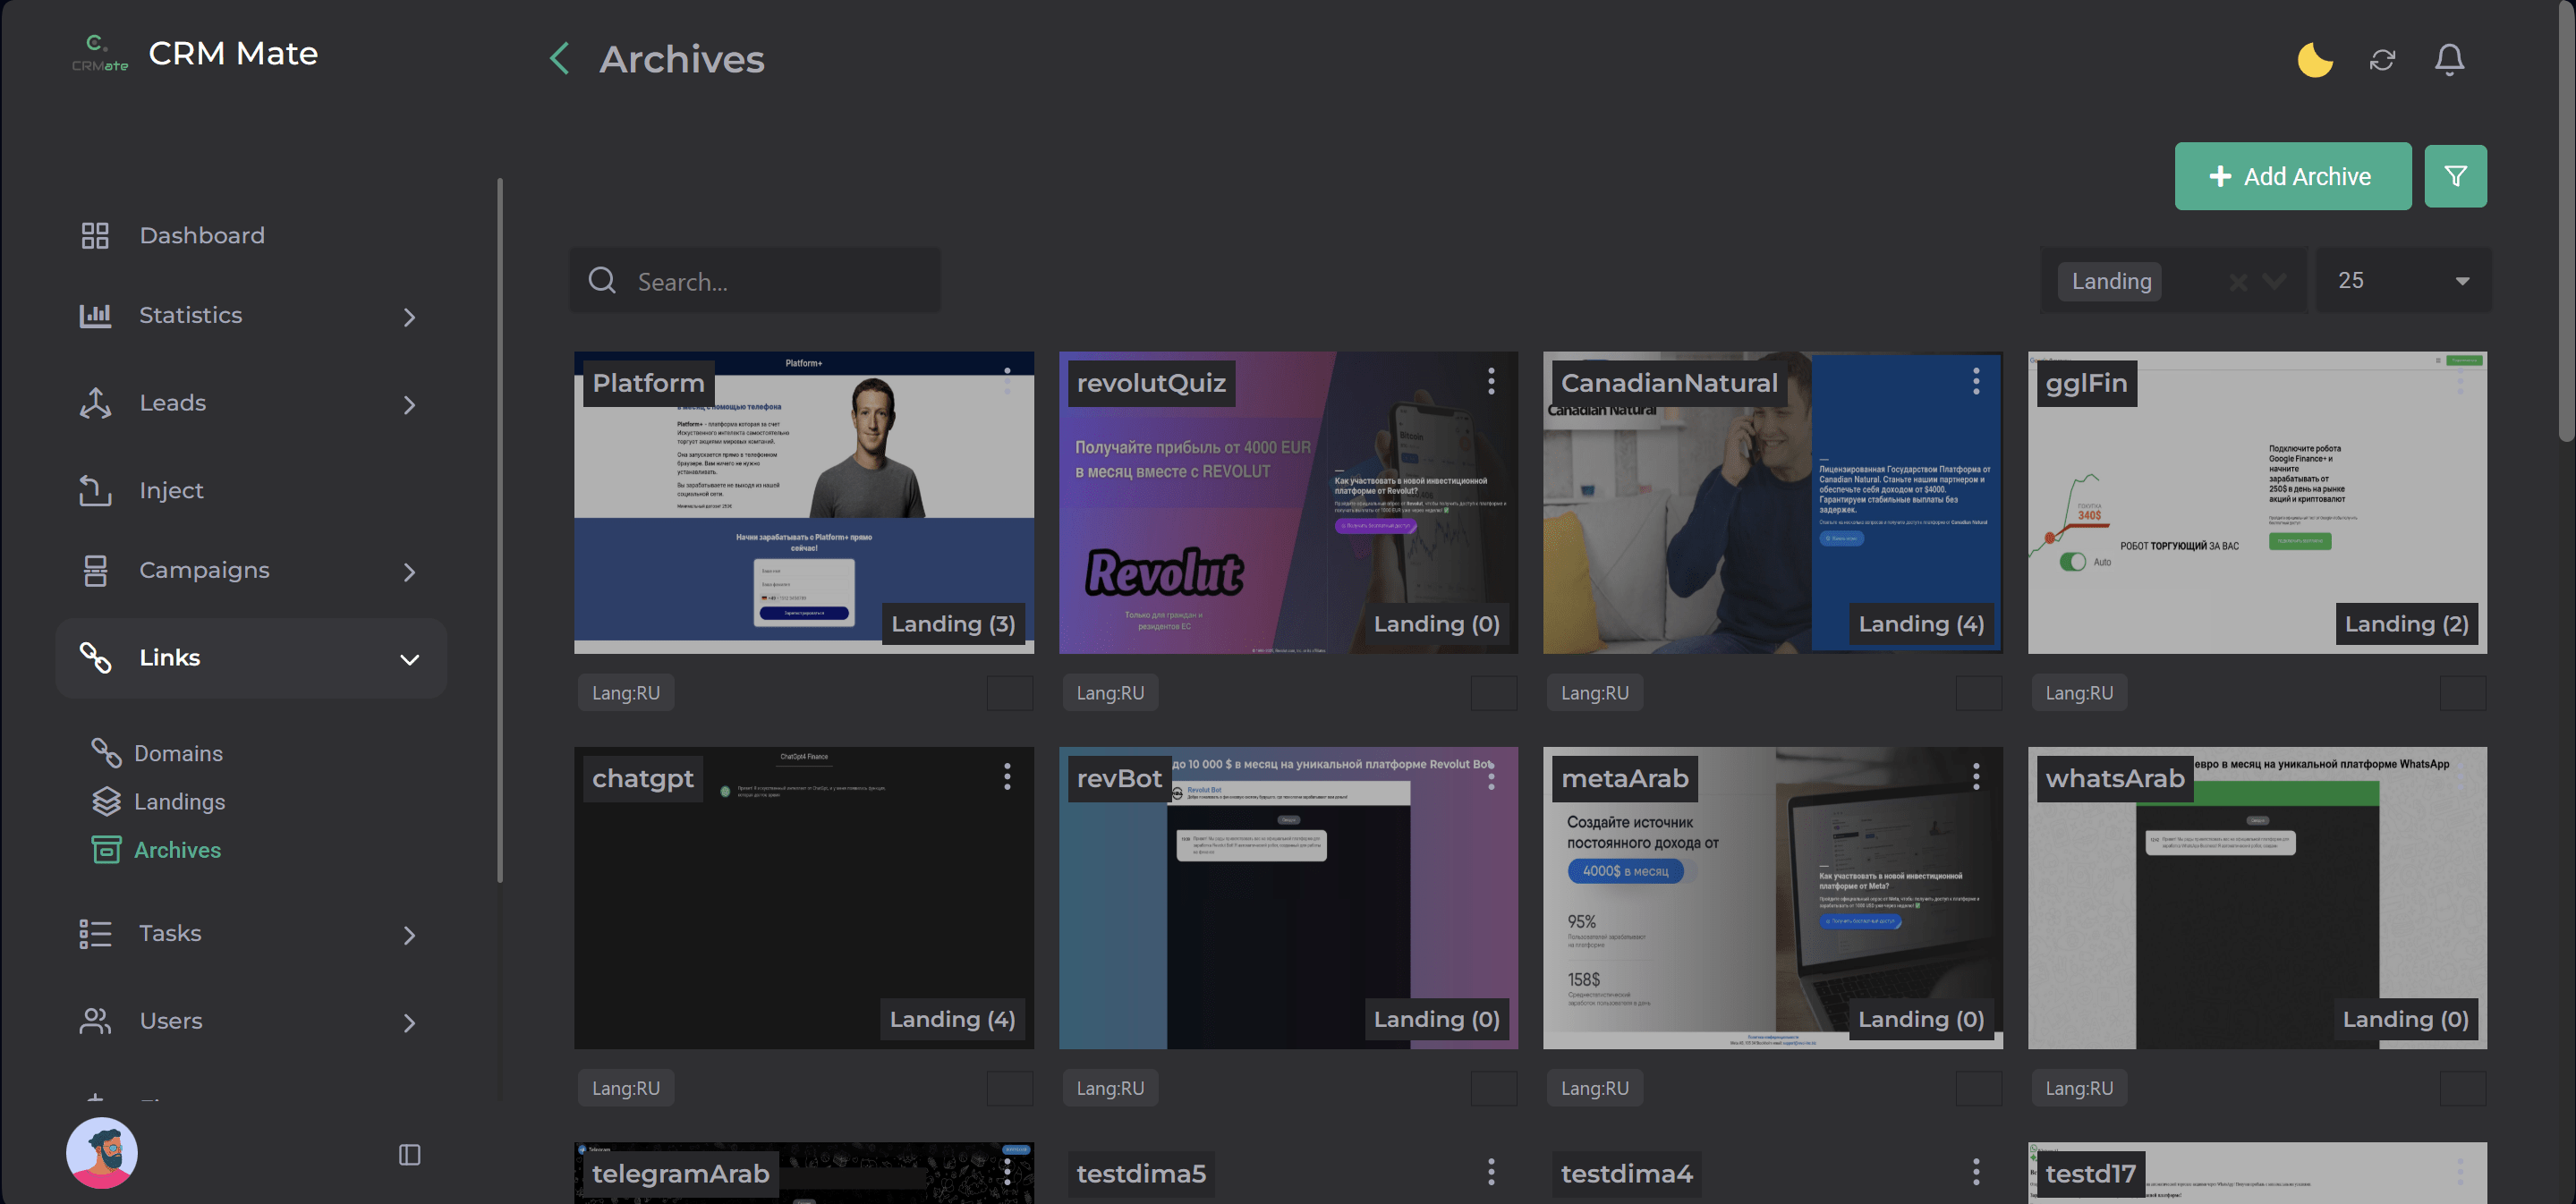Click Landing (4) badge on chatgpt

(952, 1019)
